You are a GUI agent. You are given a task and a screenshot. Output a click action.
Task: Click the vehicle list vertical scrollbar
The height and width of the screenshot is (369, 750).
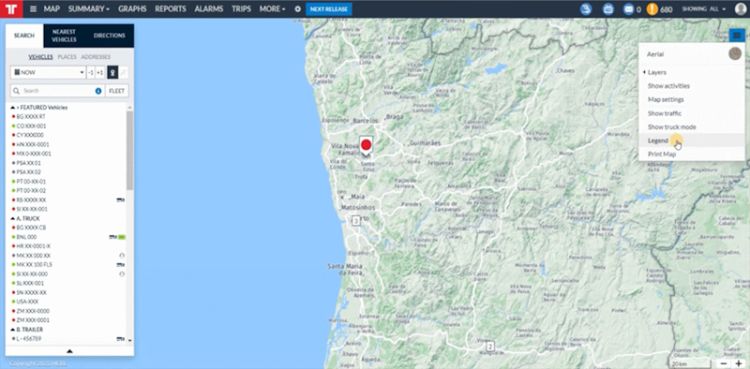tap(130, 150)
